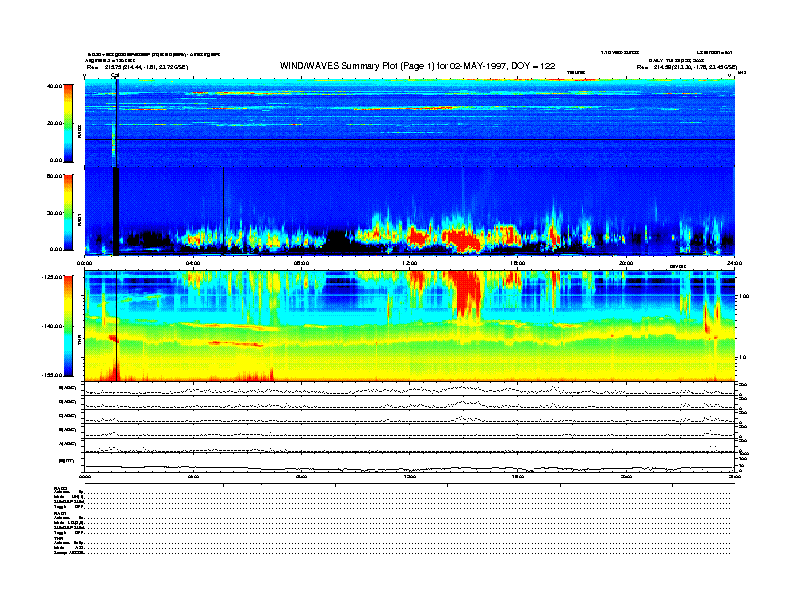This screenshot has width=792, height=612.
Task: Click the RAD1 heading in the status list
Action: (x=60, y=513)
